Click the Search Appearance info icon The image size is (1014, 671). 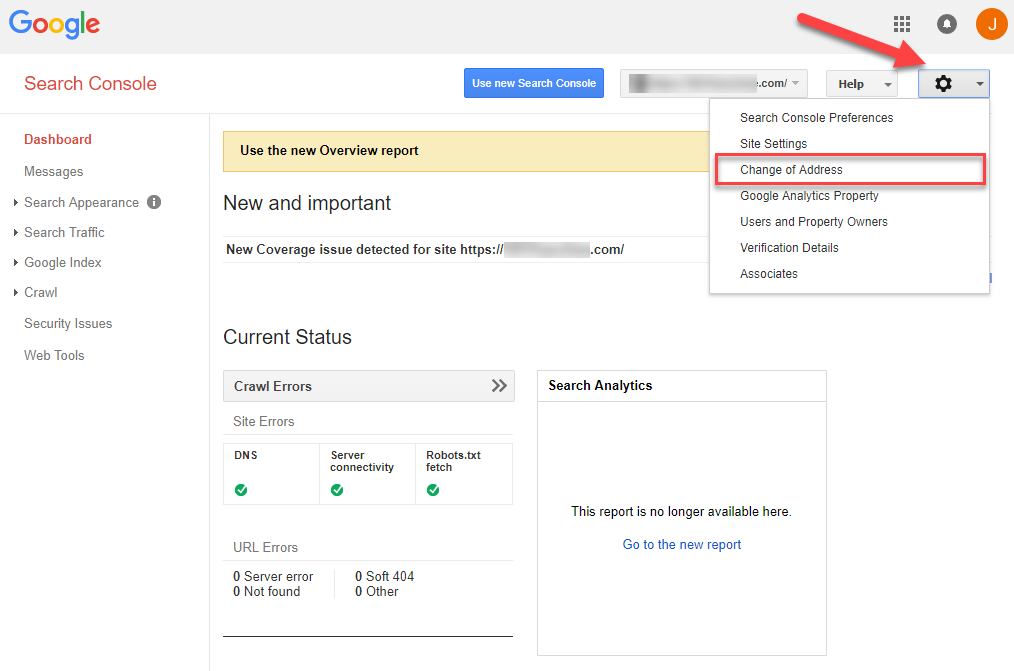point(154,202)
